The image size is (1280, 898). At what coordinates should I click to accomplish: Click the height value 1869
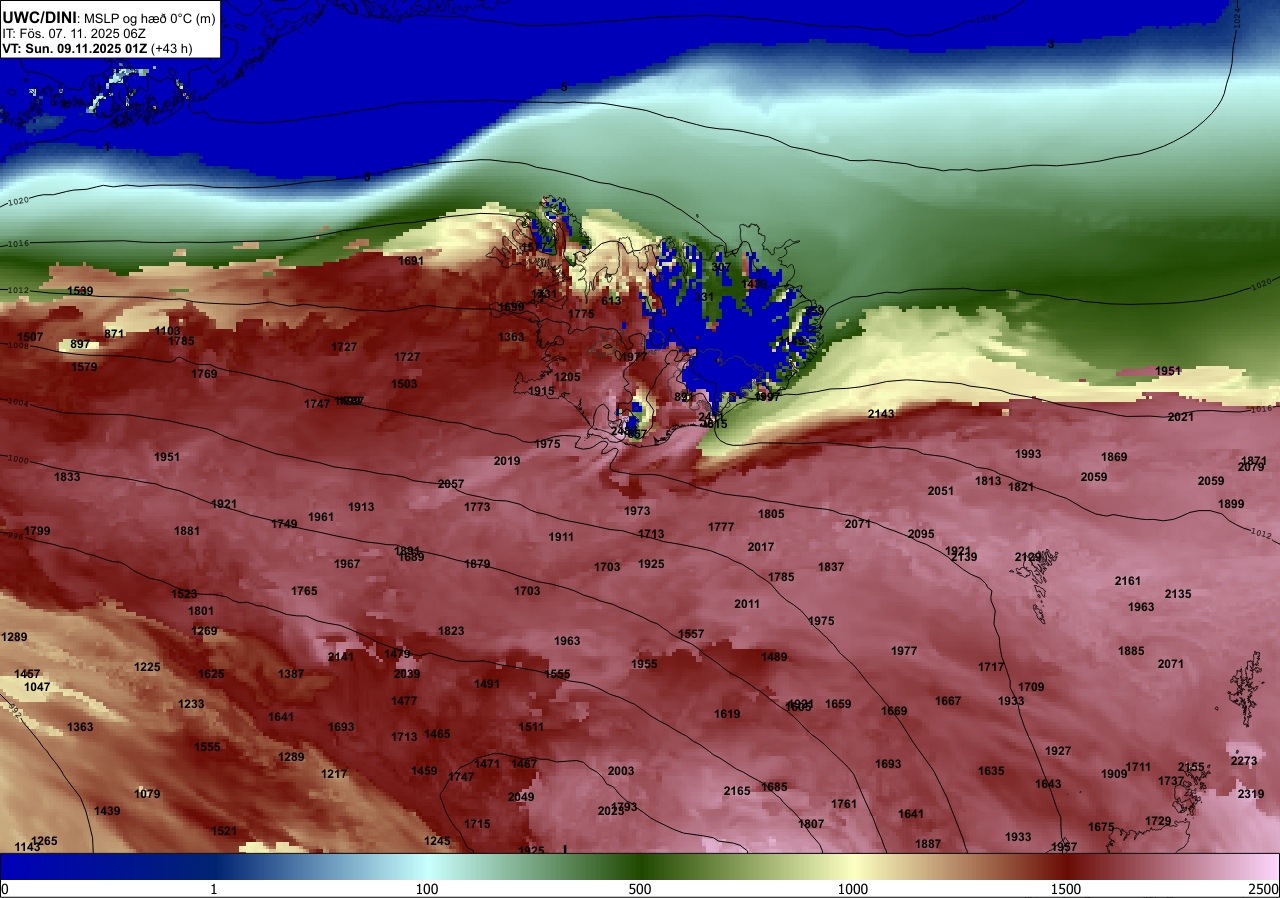click(1114, 457)
